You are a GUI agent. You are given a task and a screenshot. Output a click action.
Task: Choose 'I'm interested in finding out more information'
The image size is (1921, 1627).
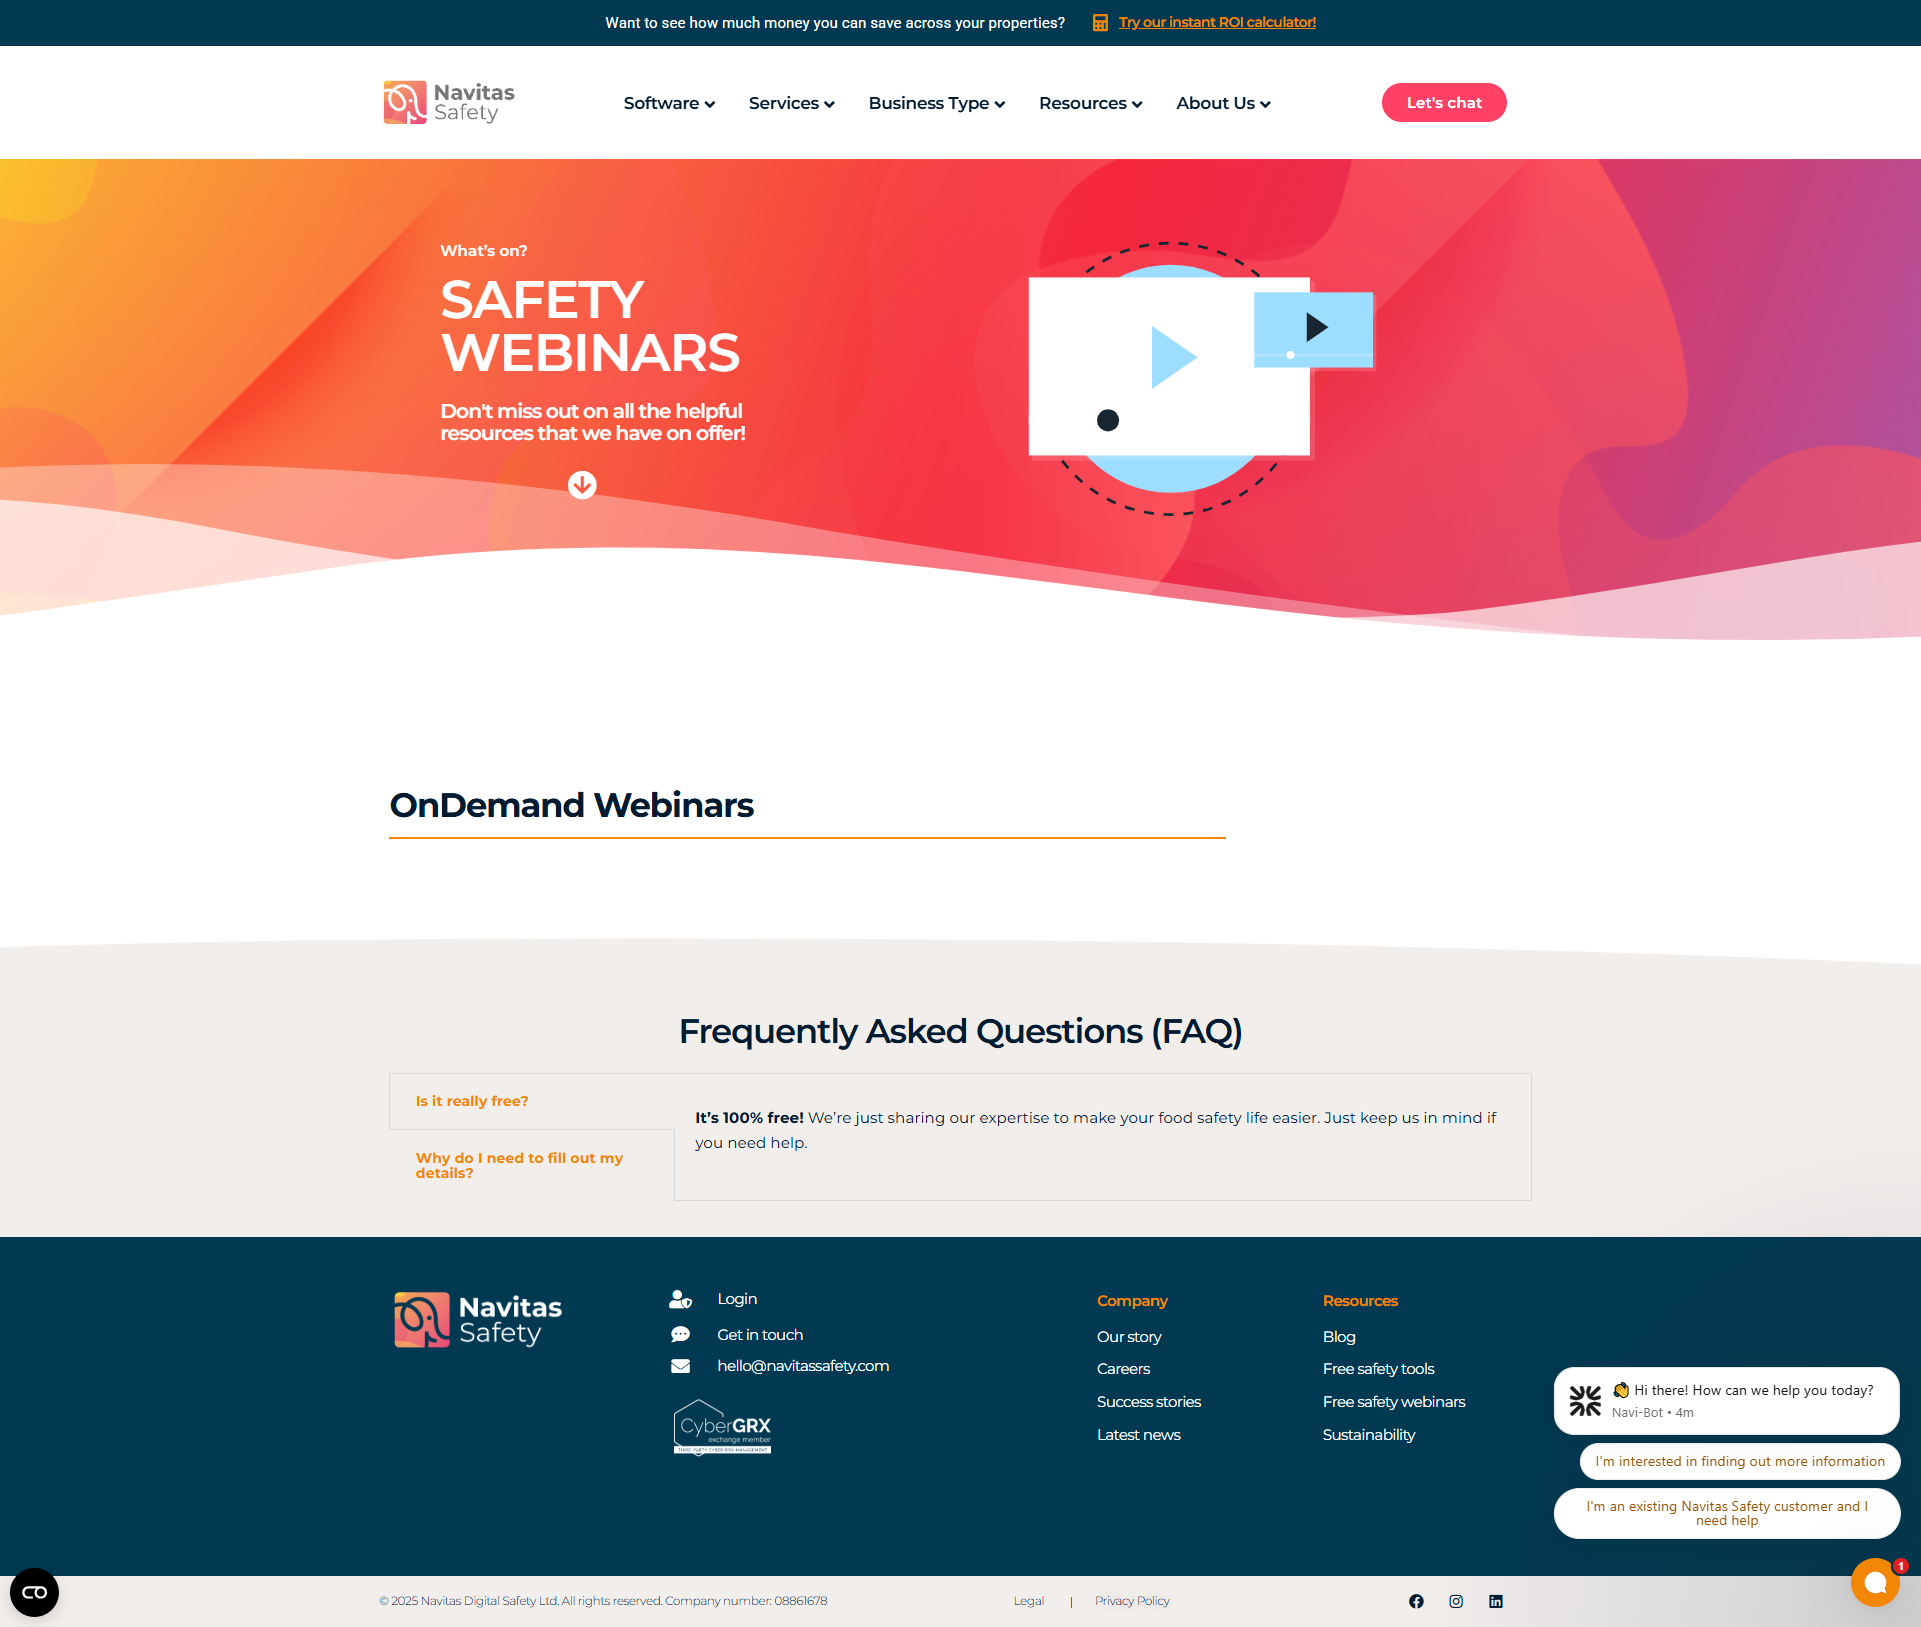coord(1739,1461)
